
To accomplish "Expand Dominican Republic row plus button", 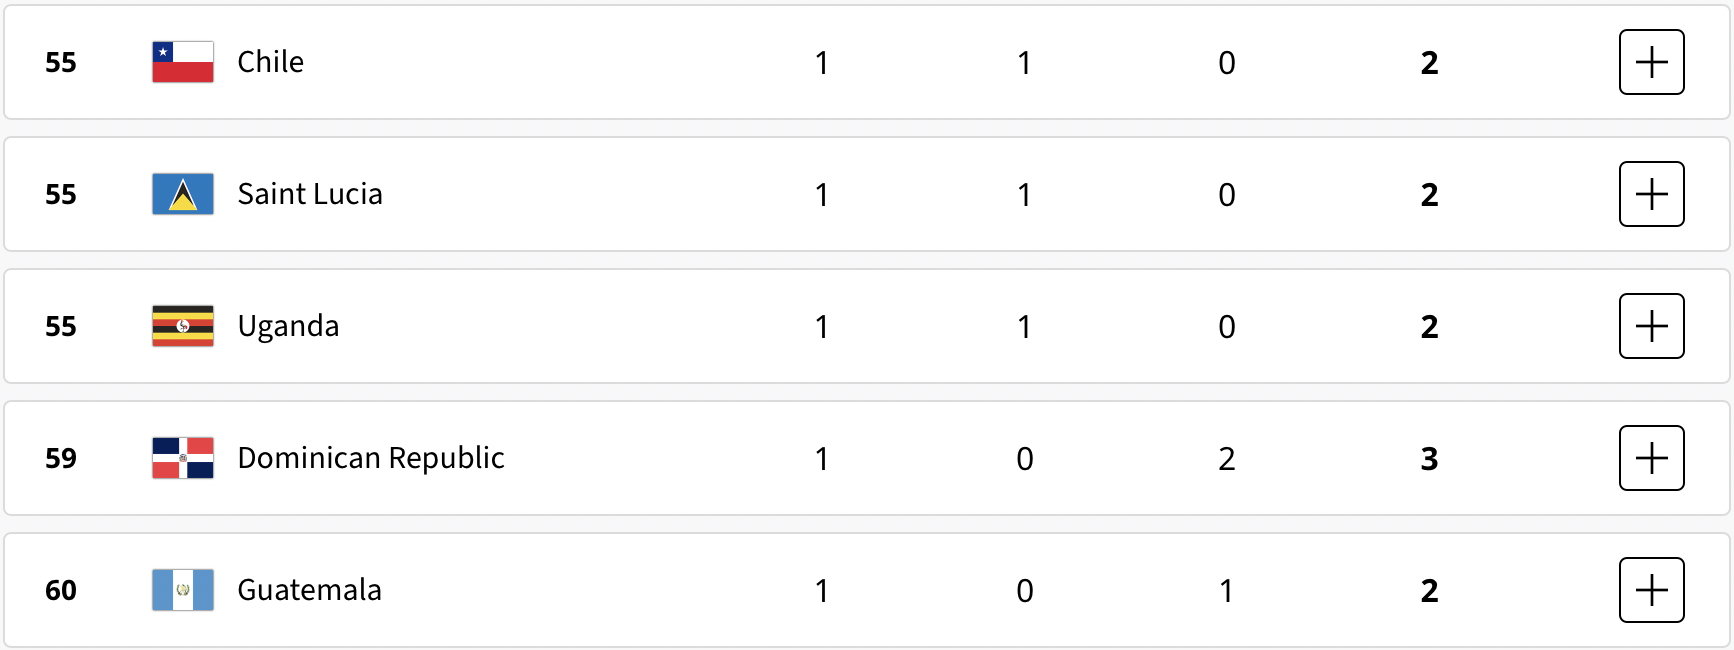I will 1651,458.
